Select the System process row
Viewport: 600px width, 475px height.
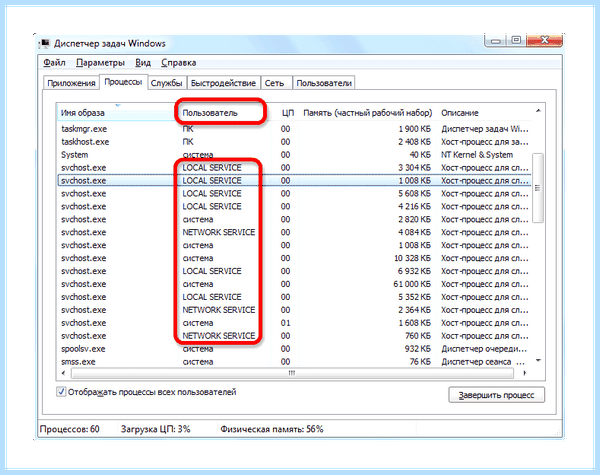point(295,155)
